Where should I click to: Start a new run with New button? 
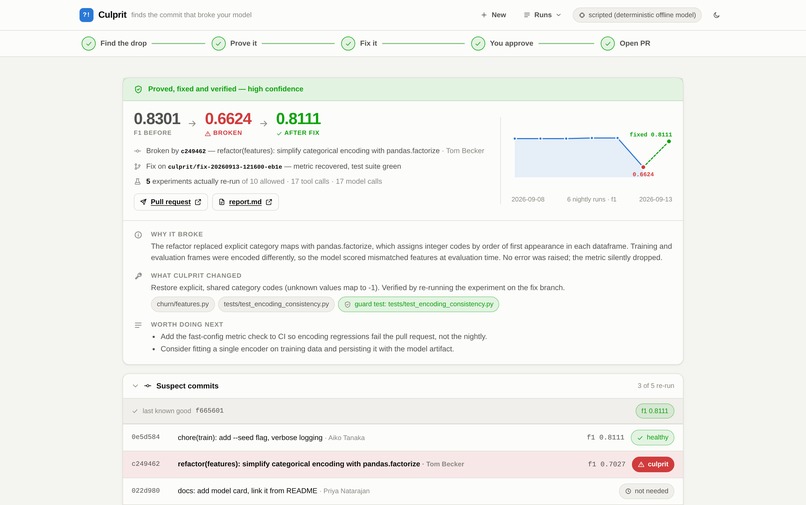[x=493, y=15]
